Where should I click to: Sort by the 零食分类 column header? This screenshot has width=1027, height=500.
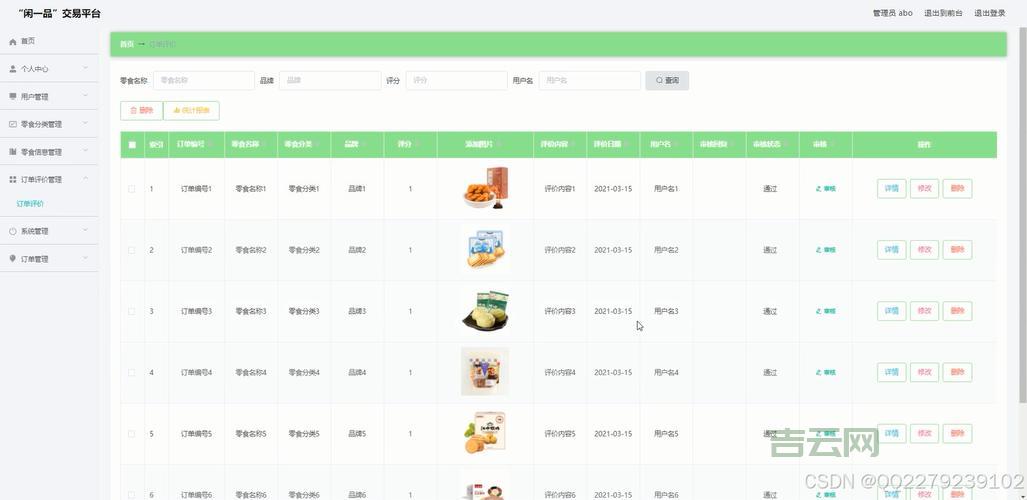(x=304, y=145)
